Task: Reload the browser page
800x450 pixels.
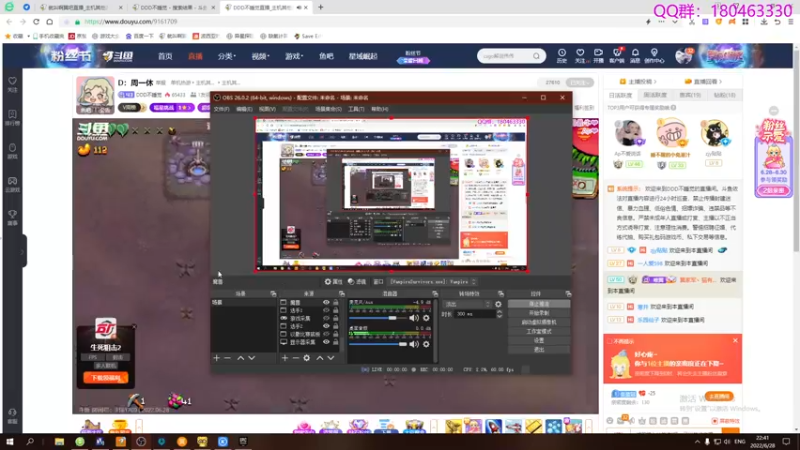Action: click(36, 22)
